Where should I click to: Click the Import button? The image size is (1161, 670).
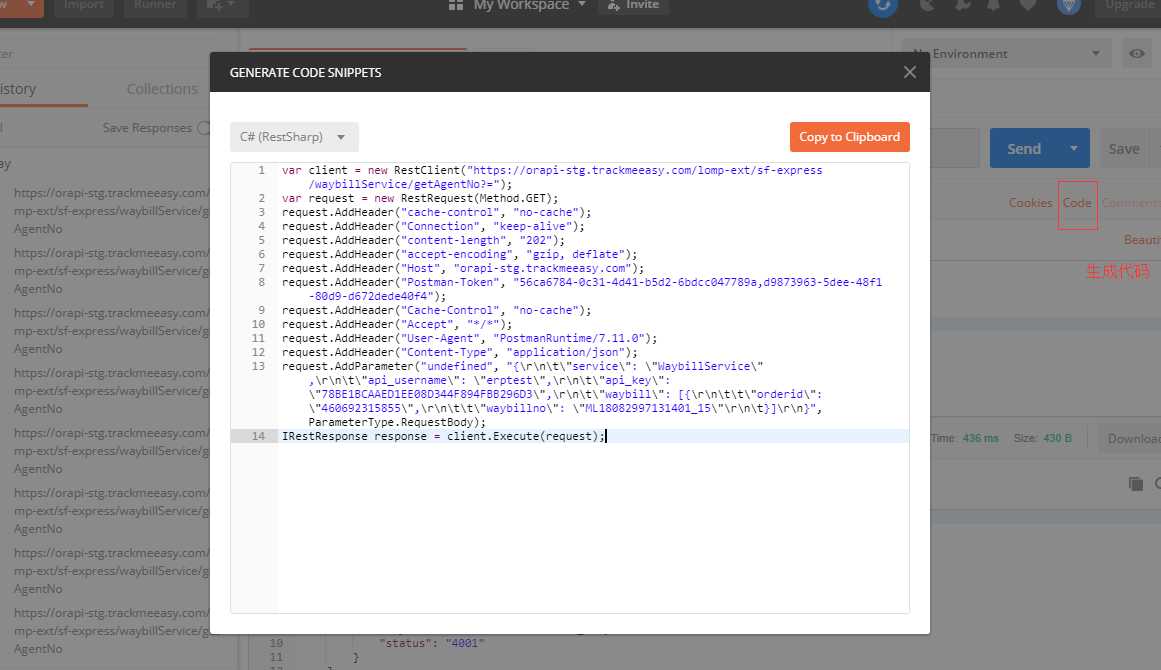point(83,5)
